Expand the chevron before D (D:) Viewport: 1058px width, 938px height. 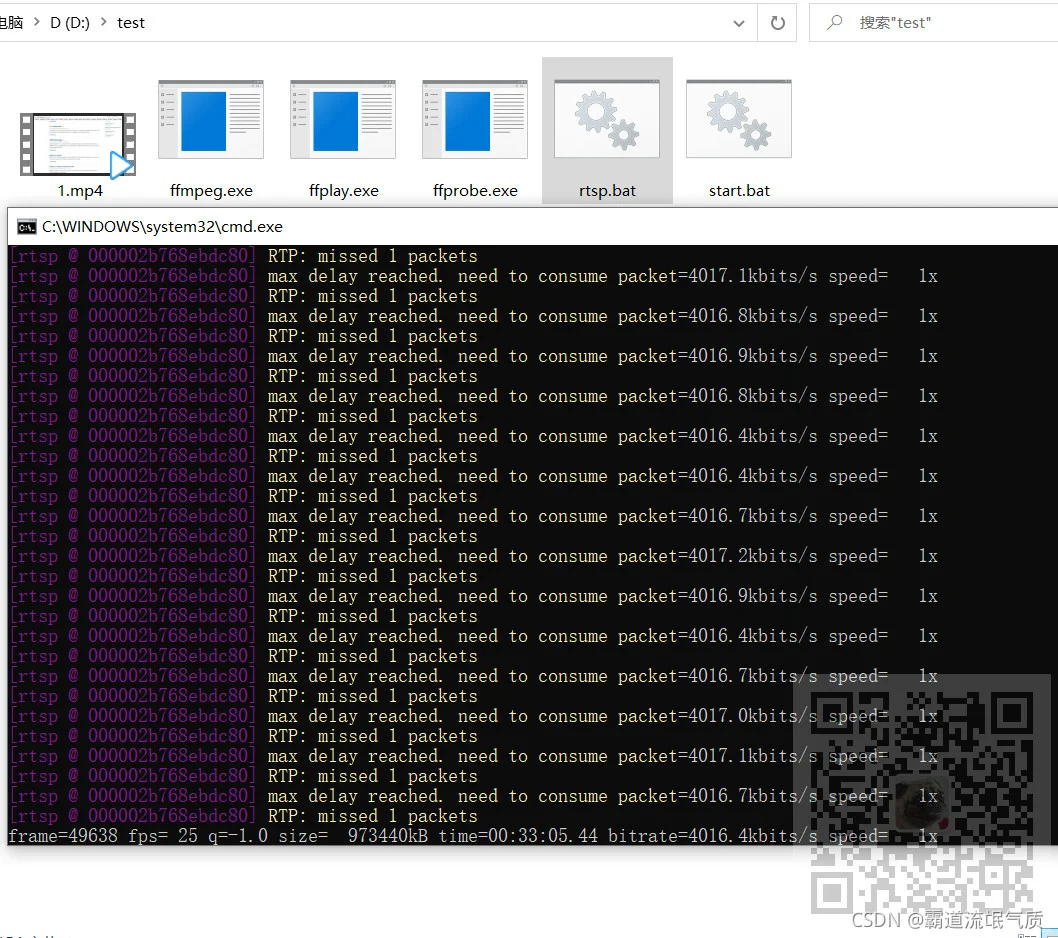pos(36,22)
